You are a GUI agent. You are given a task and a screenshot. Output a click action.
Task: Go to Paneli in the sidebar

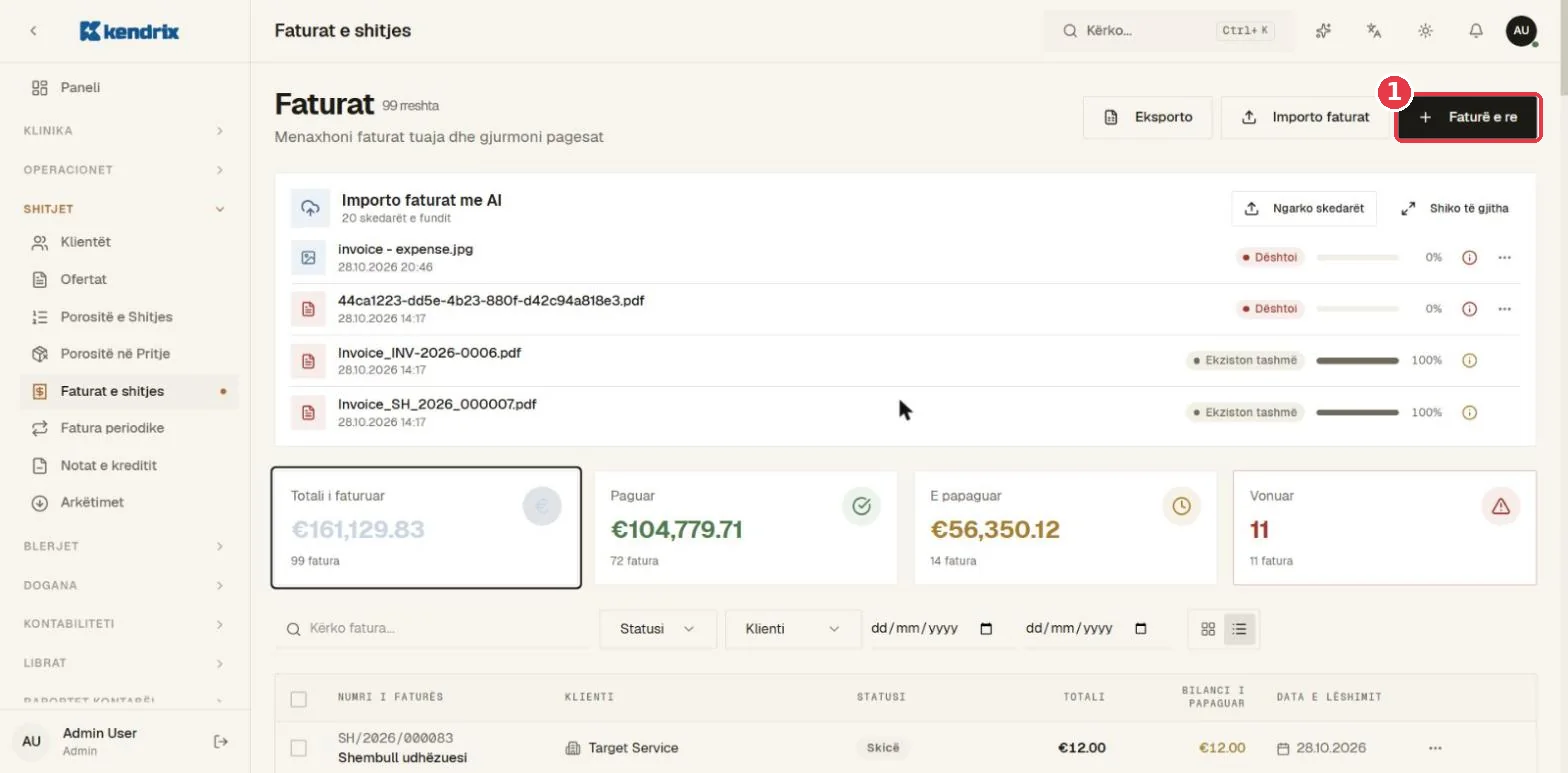pos(129,87)
